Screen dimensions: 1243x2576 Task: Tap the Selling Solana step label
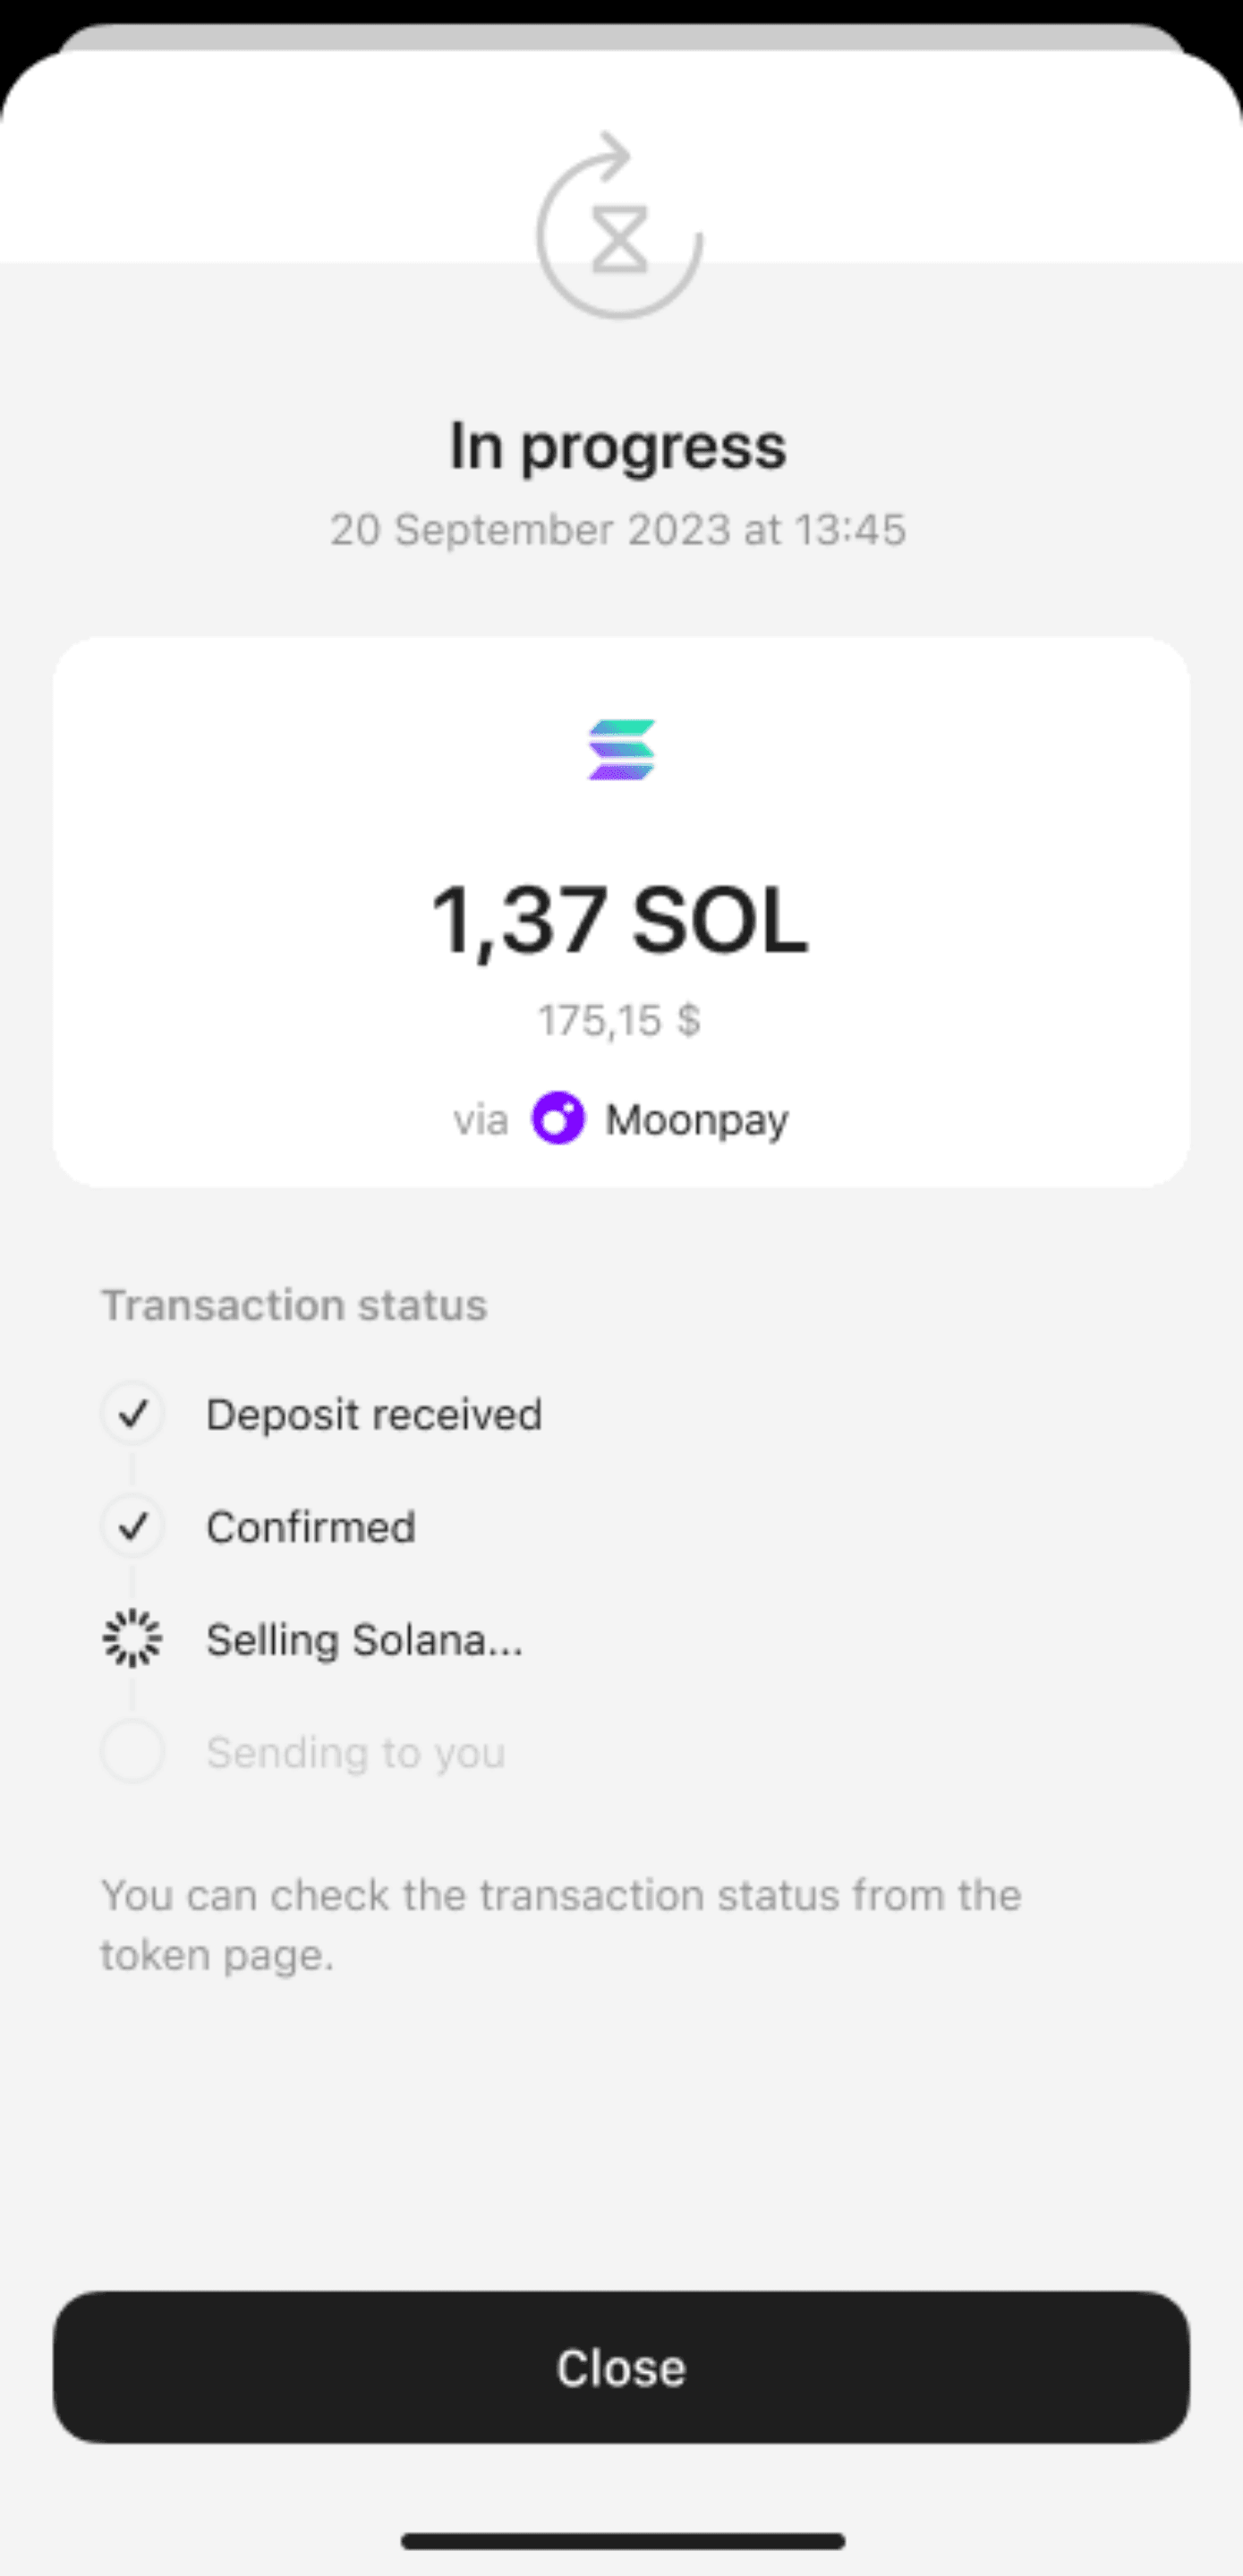click(364, 1640)
